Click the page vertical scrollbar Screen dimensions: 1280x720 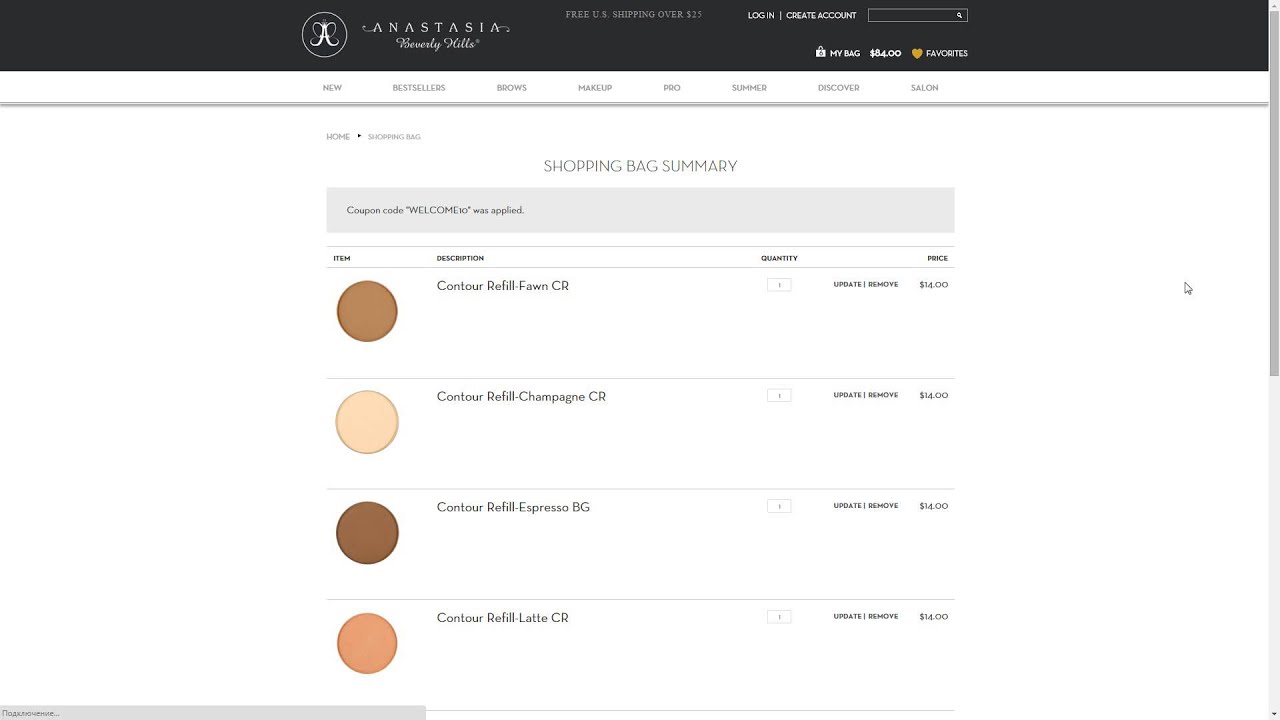(x=1274, y=300)
